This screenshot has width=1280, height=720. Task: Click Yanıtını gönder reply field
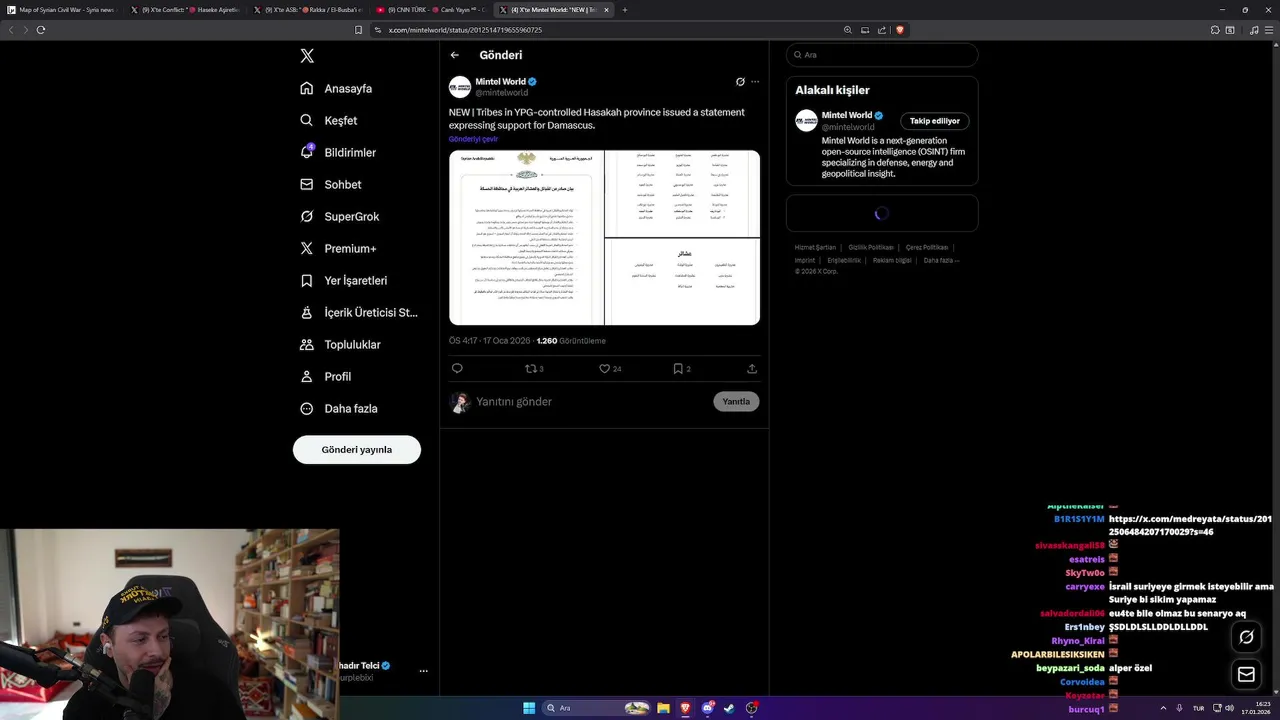[x=591, y=401]
